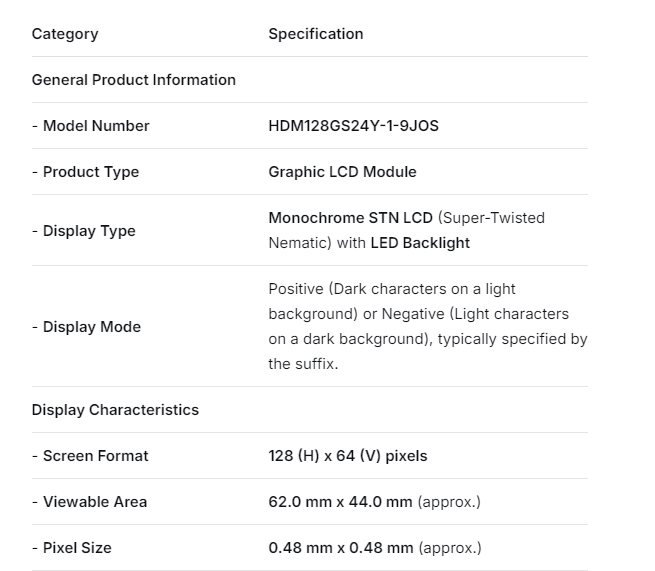The image size is (655, 571).
Task: Click the Positive or Negative display mode description
Action: tap(427, 326)
